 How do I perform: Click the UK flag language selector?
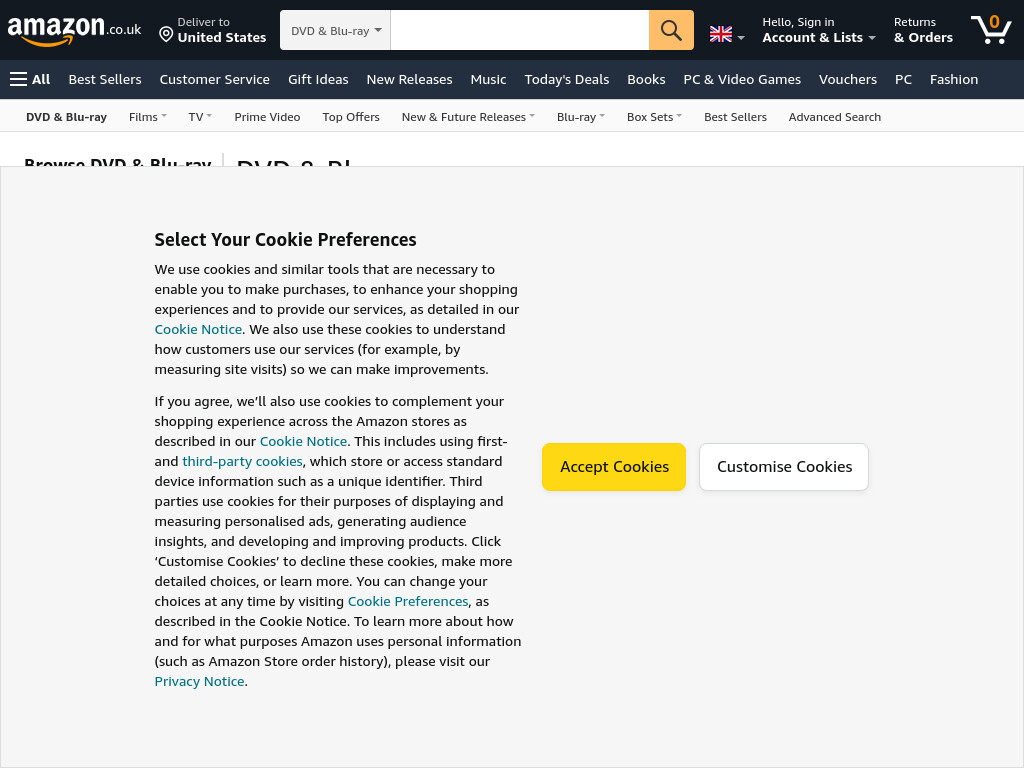727,34
